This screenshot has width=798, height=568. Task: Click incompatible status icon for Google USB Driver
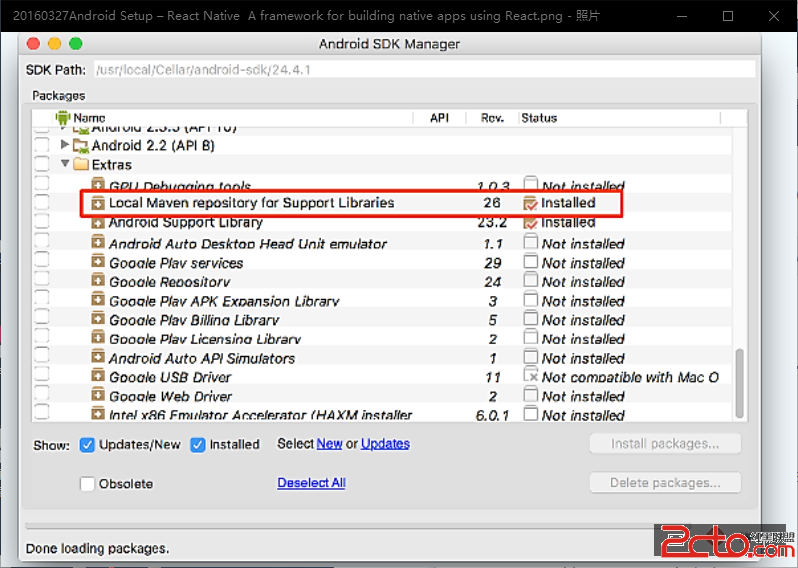(x=531, y=375)
